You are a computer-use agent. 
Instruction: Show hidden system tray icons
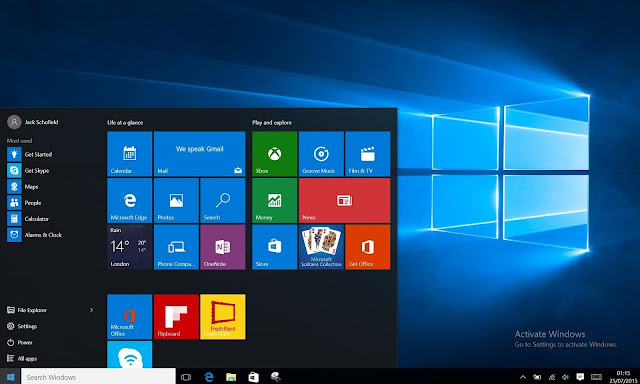pos(522,377)
